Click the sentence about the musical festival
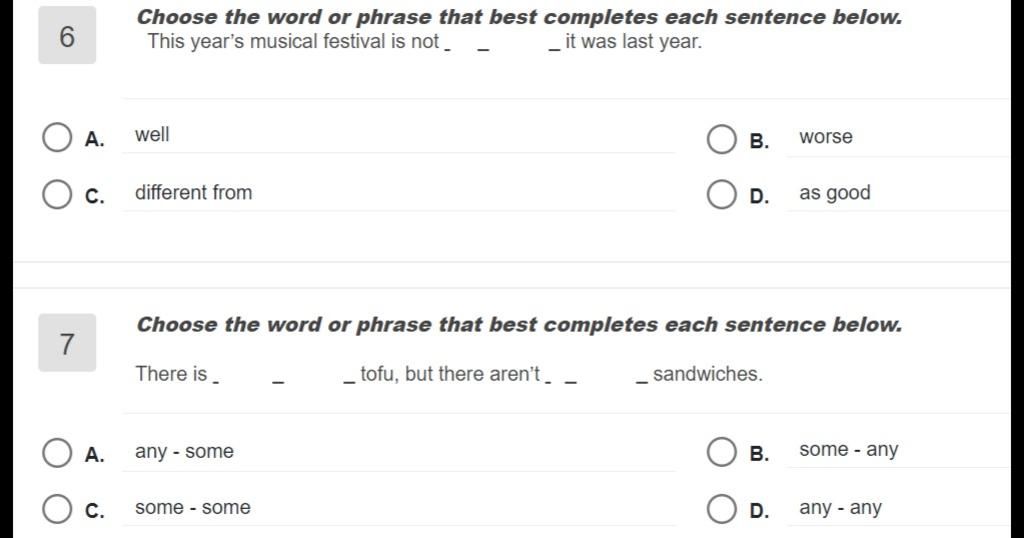Image resolution: width=1024 pixels, height=538 pixels. [424, 42]
